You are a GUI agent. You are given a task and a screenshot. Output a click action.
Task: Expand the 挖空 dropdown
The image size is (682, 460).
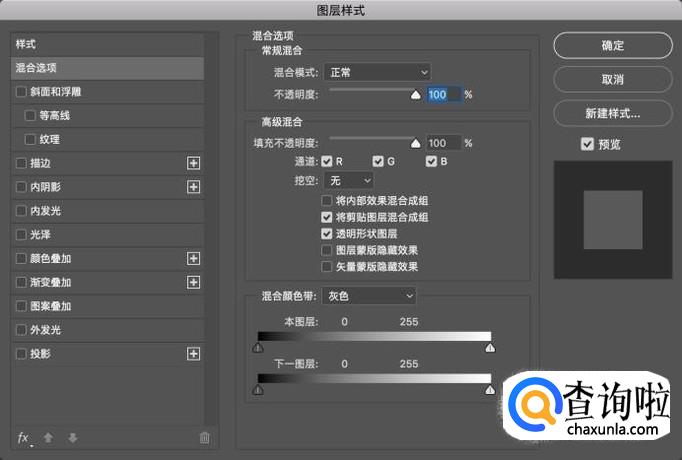tap(351, 180)
